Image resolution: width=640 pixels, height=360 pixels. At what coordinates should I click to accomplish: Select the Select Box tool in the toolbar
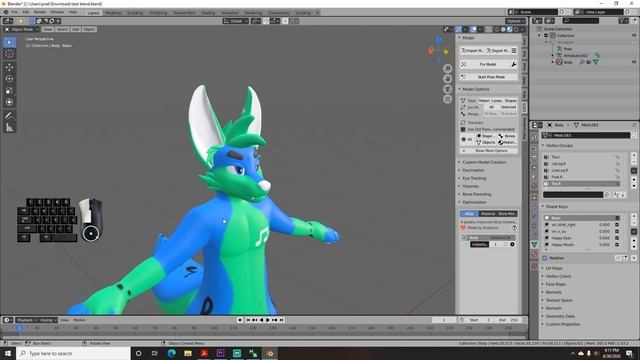9,42
